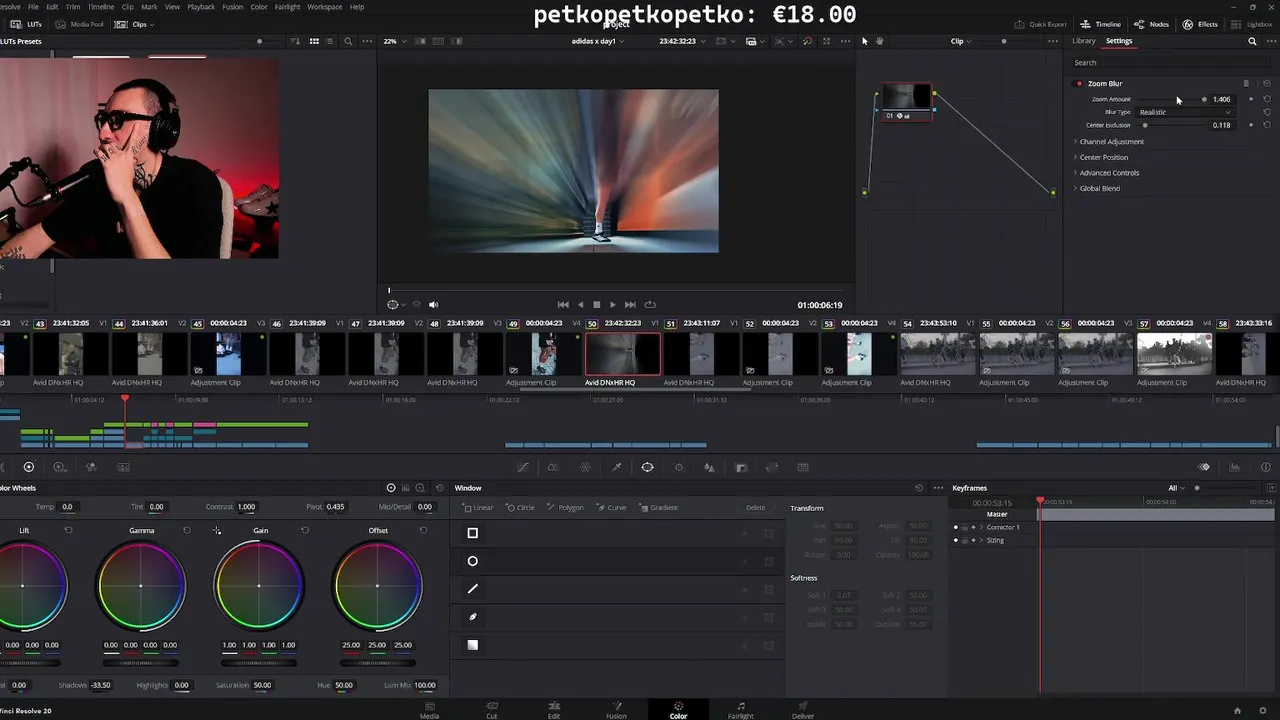Select clip 50 thumbnail in the clip strip

click(623, 354)
